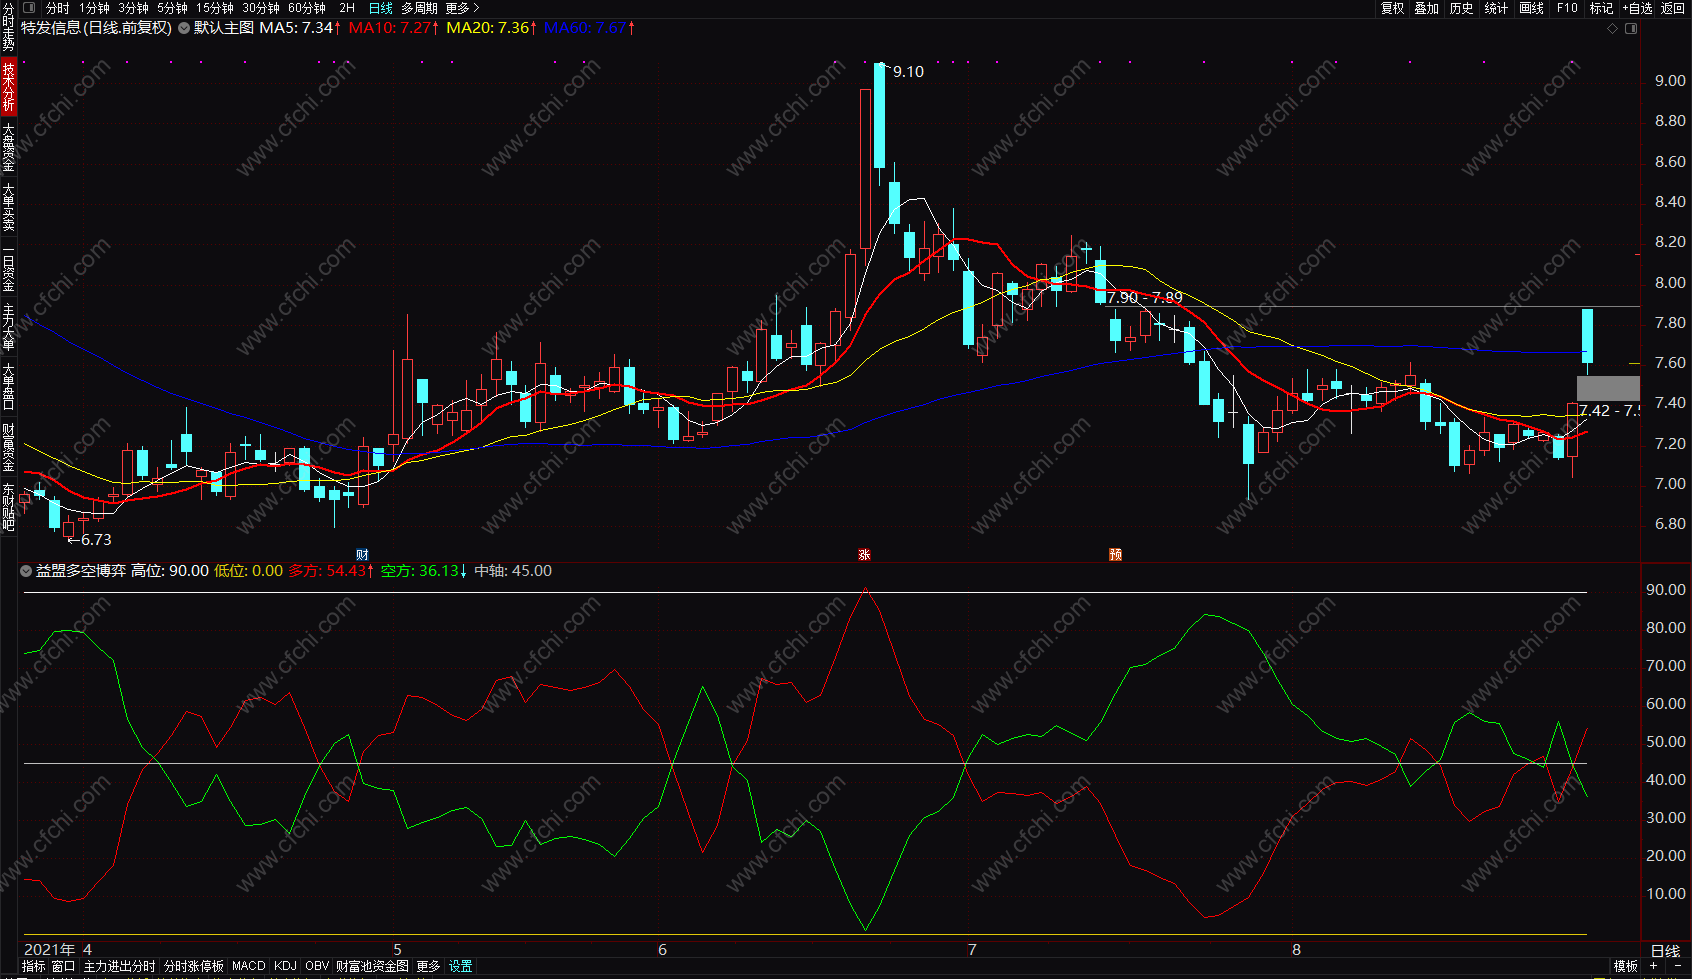The height and width of the screenshot is (979, 1692).
Task: Click the 复权 button
Action: (1393, 8)
